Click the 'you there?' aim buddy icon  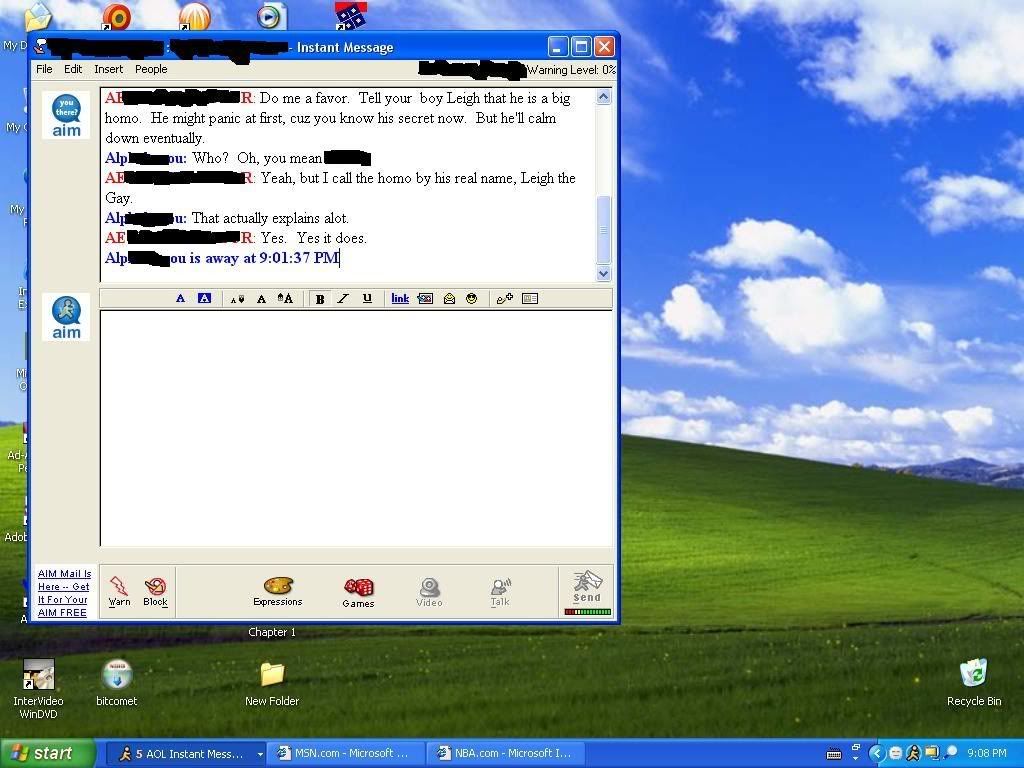[x=66, y=116]
